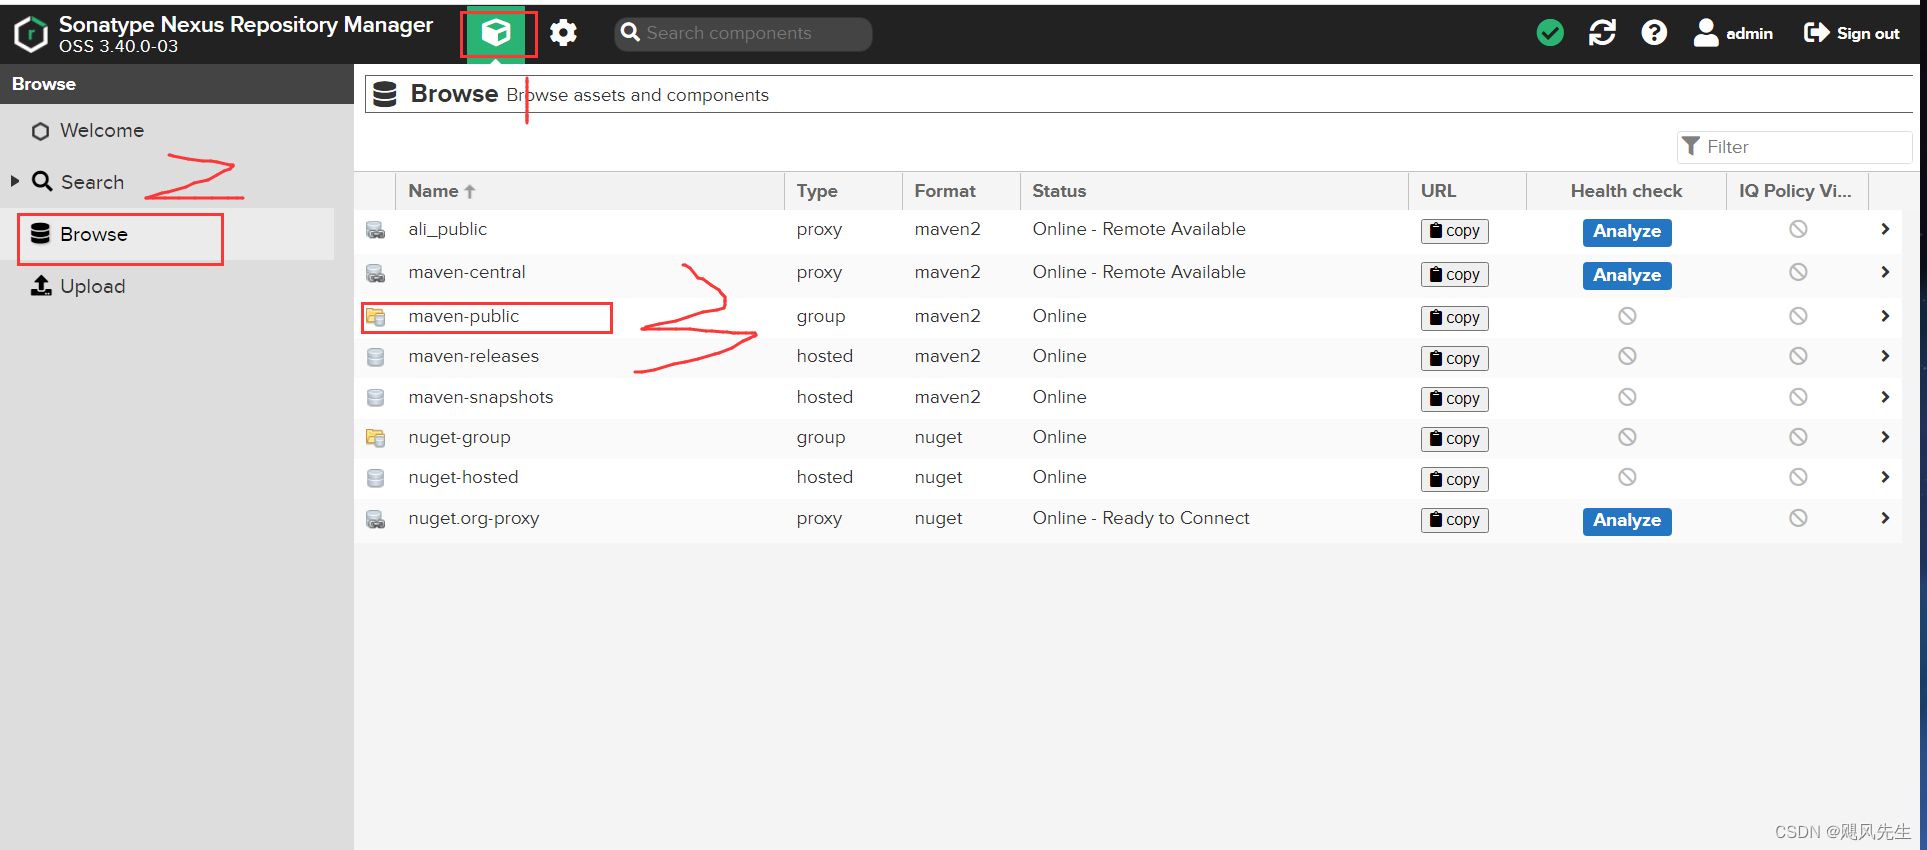Screen dimensions: 1927x850
Task: Expand maven-public row chevron
Action: pyautogui.click(x=1885, y=316)
